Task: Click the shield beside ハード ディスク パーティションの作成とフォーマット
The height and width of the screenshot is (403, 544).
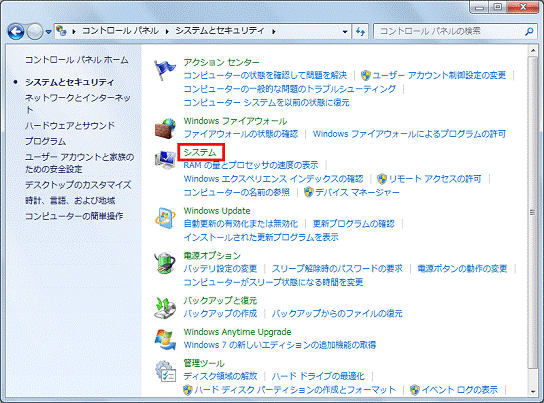Action: point(188,390)
